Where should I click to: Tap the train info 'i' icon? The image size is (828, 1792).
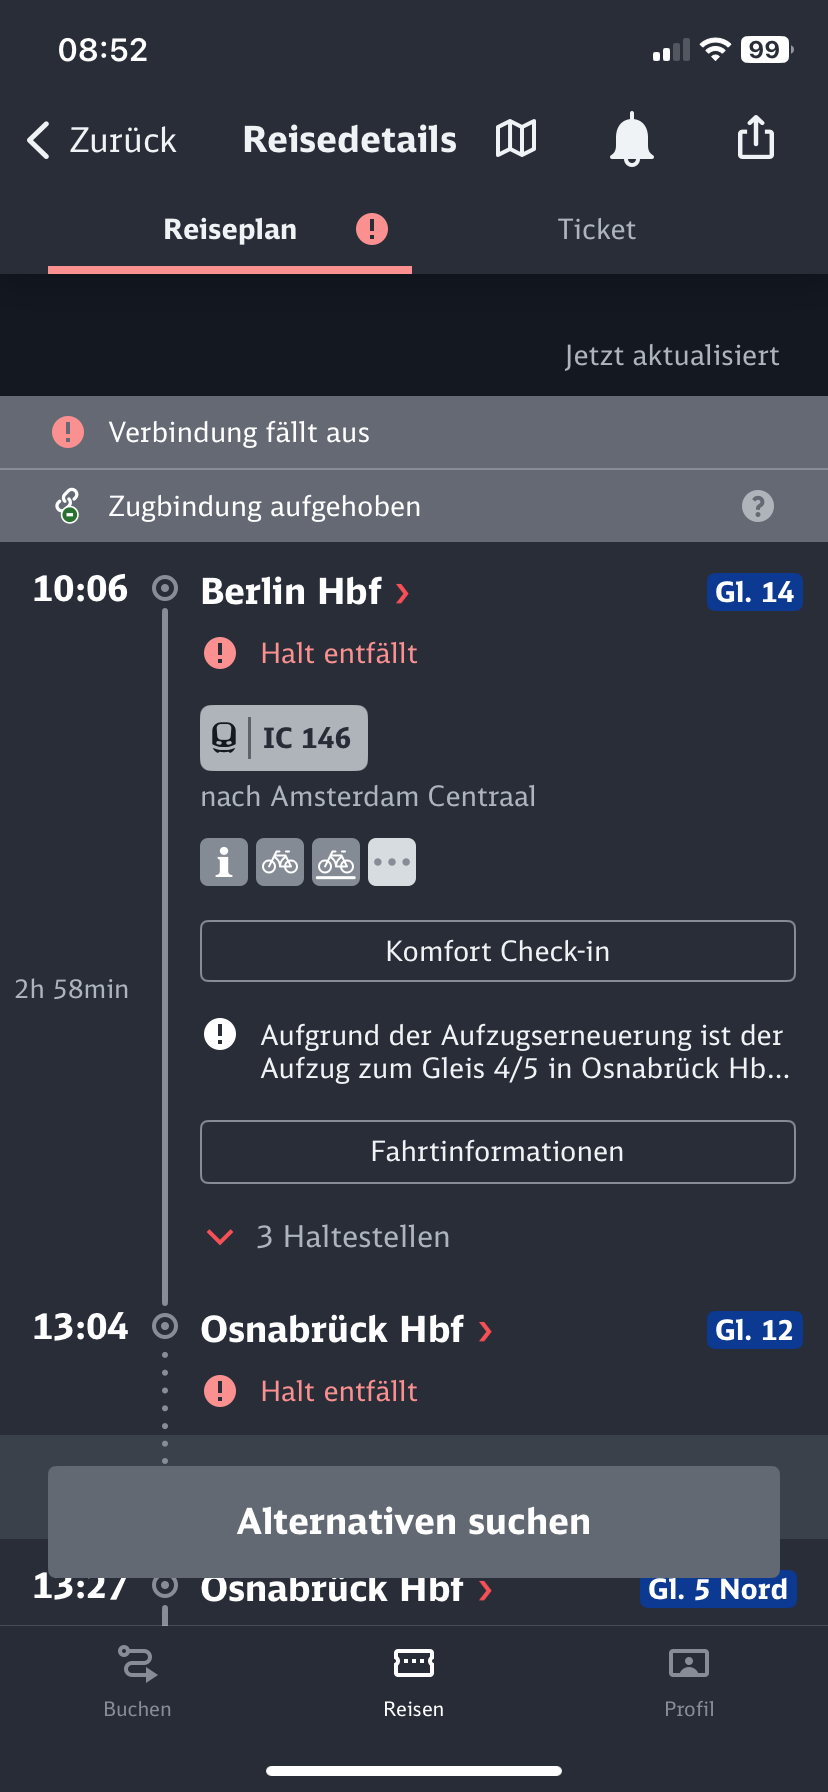point(224,862)
